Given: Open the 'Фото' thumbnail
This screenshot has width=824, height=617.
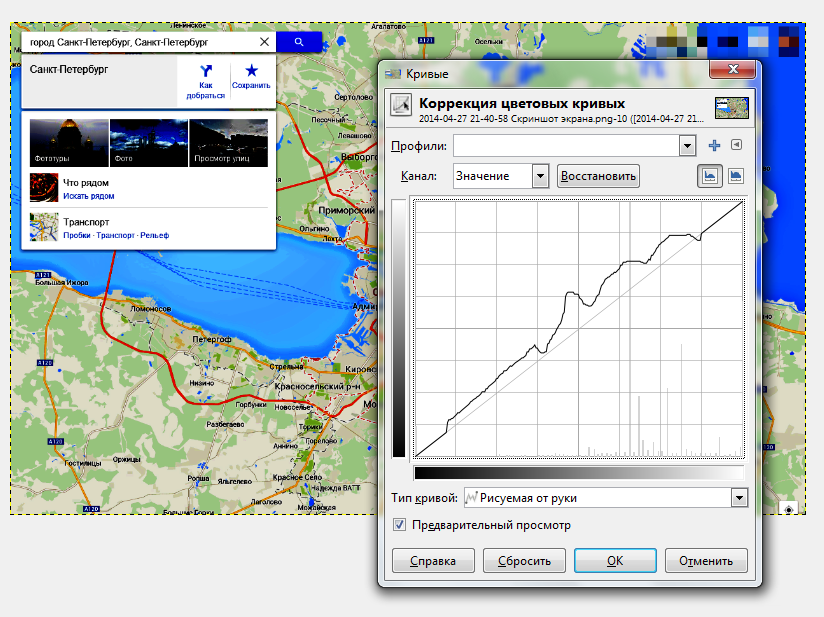Looking at the screenshot, I should click(149, 143).
